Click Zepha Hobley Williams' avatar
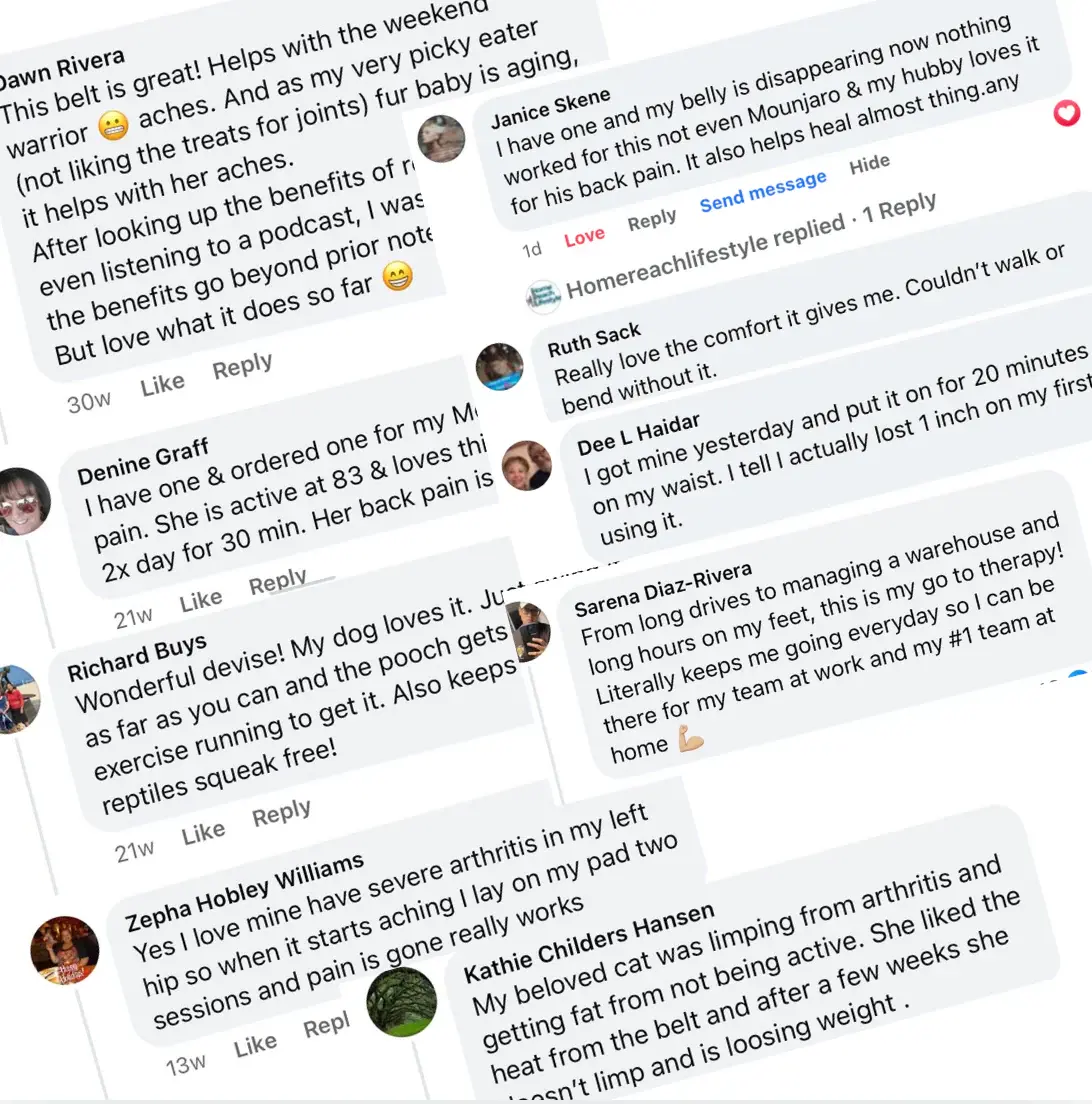Image resolution: width=1092 pixels, height=1104 pixels. click(65, 950)
